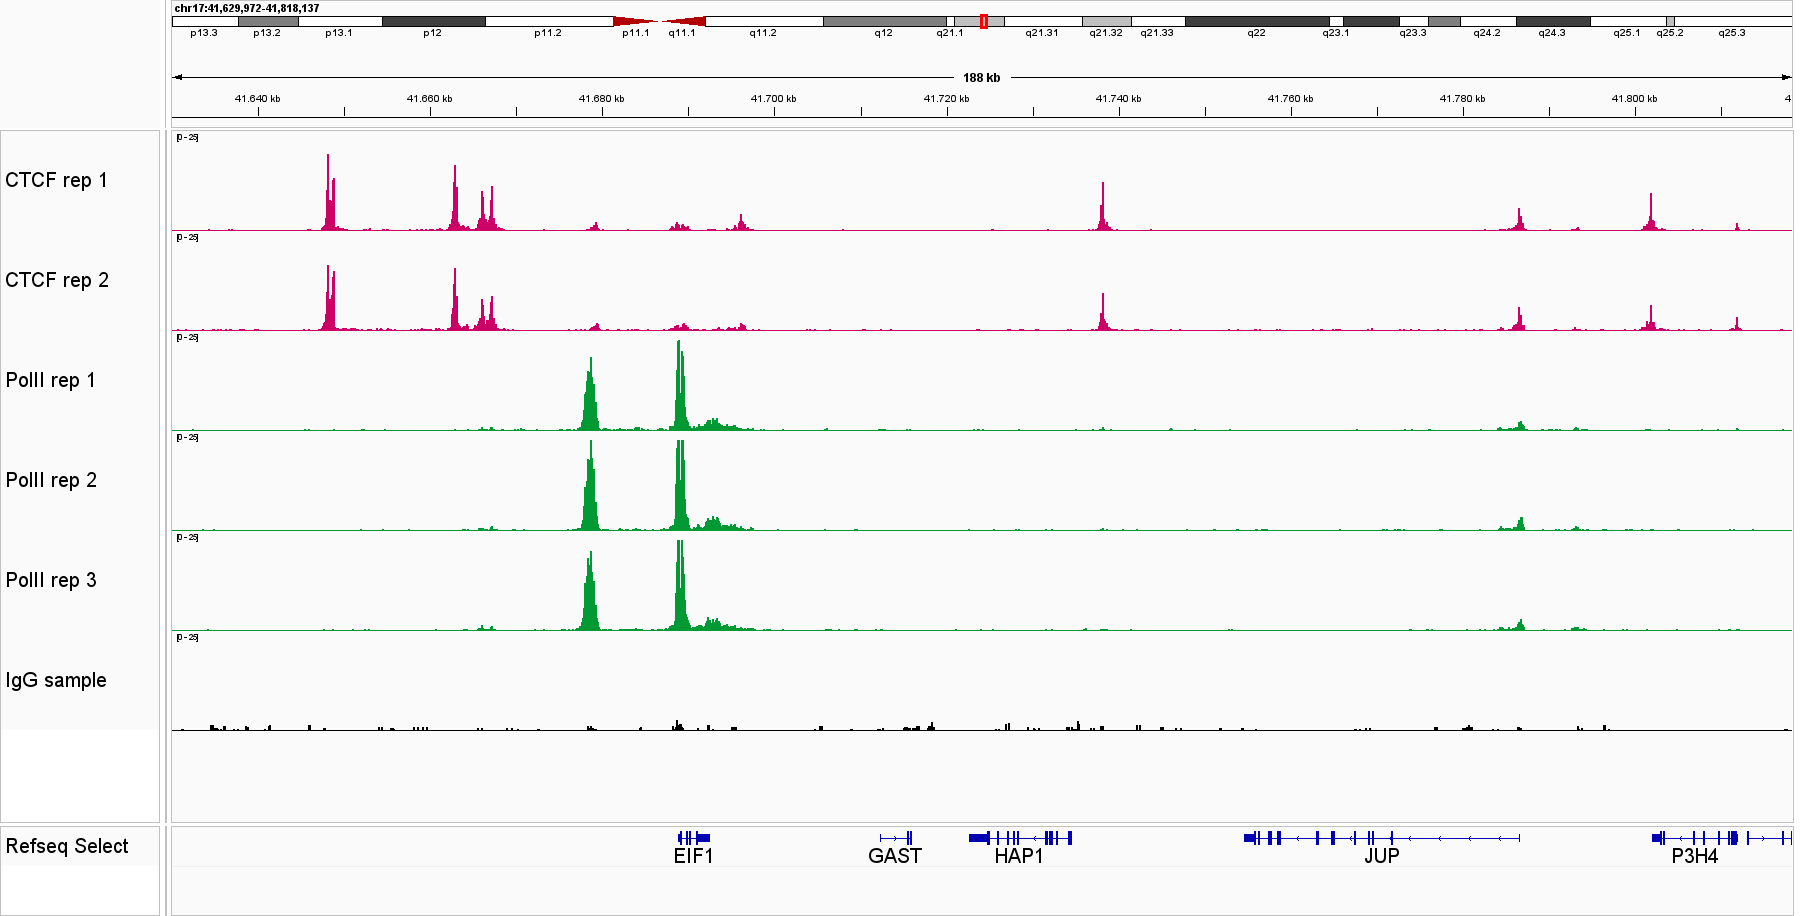Click the Refseq Select annotation track label
Screen dimensions: 1812x916
[67, 846]
